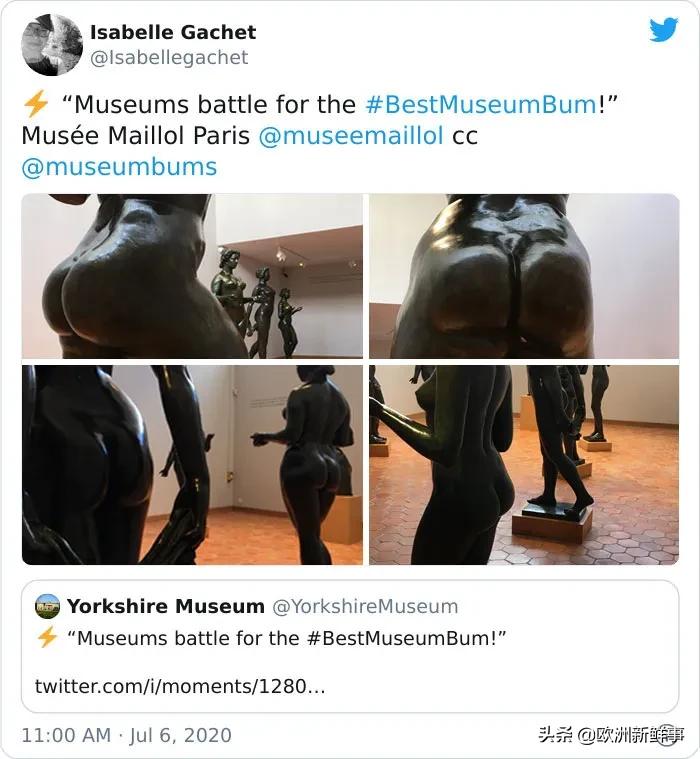The image size is (700, 759).
Task: View the bottom-left sculpture photo
Action: (192, 465)
